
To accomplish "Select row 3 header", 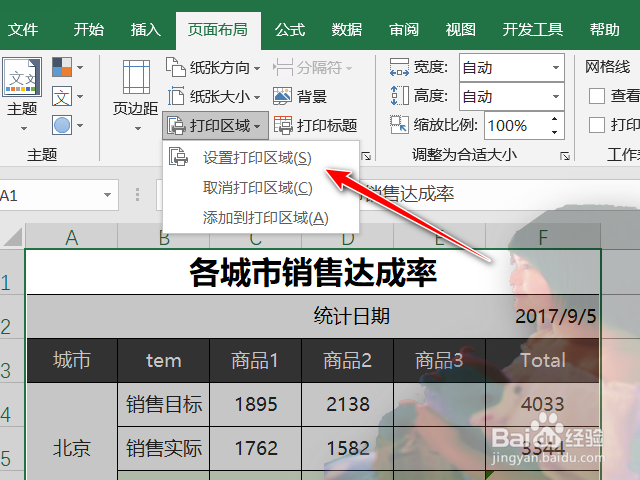I will (x=12, y=360).
